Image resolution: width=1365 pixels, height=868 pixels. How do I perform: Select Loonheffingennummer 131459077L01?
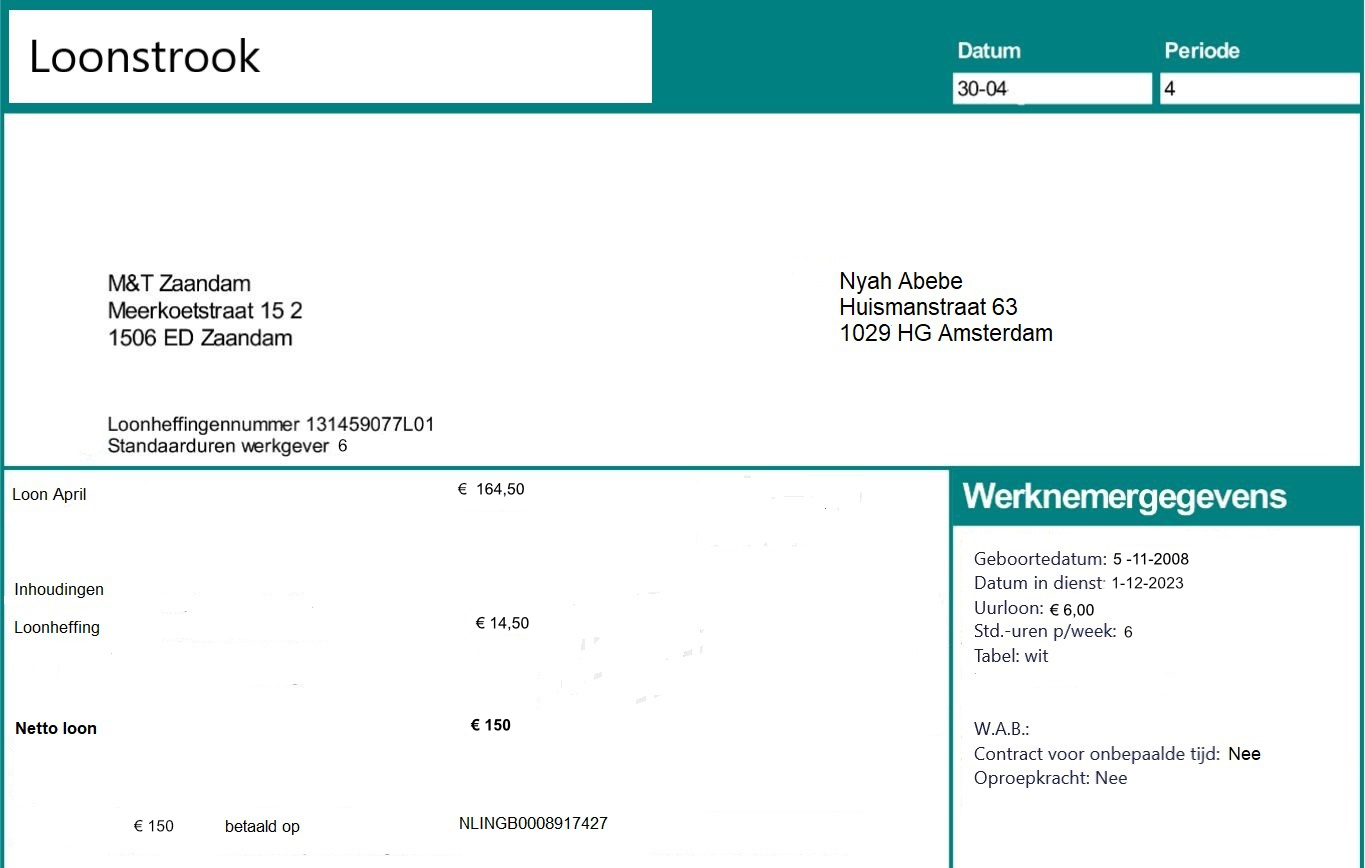(270, 425)
